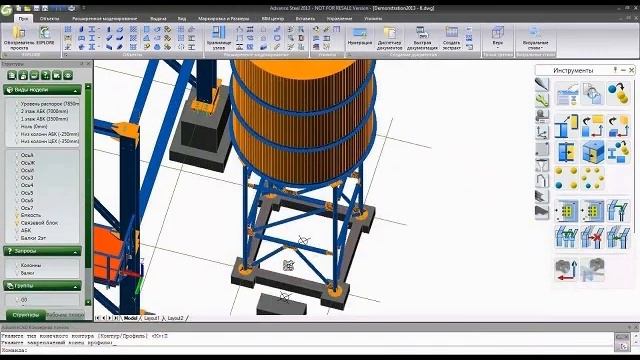Select the green wrench category in Инструменты

(542, 100)
